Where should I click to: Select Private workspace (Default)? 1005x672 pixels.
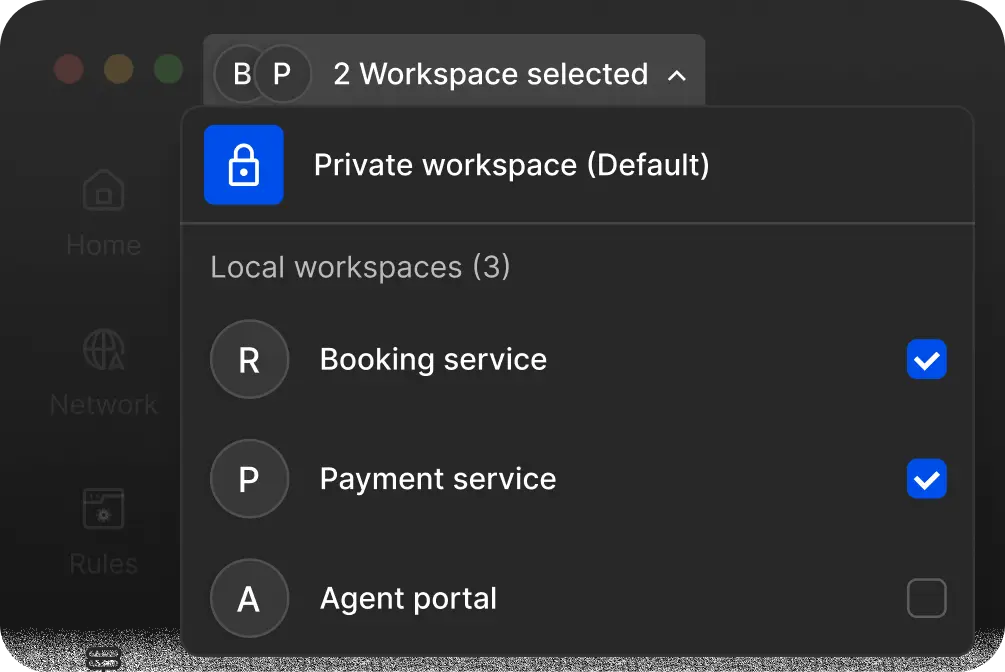pos(512,164)
